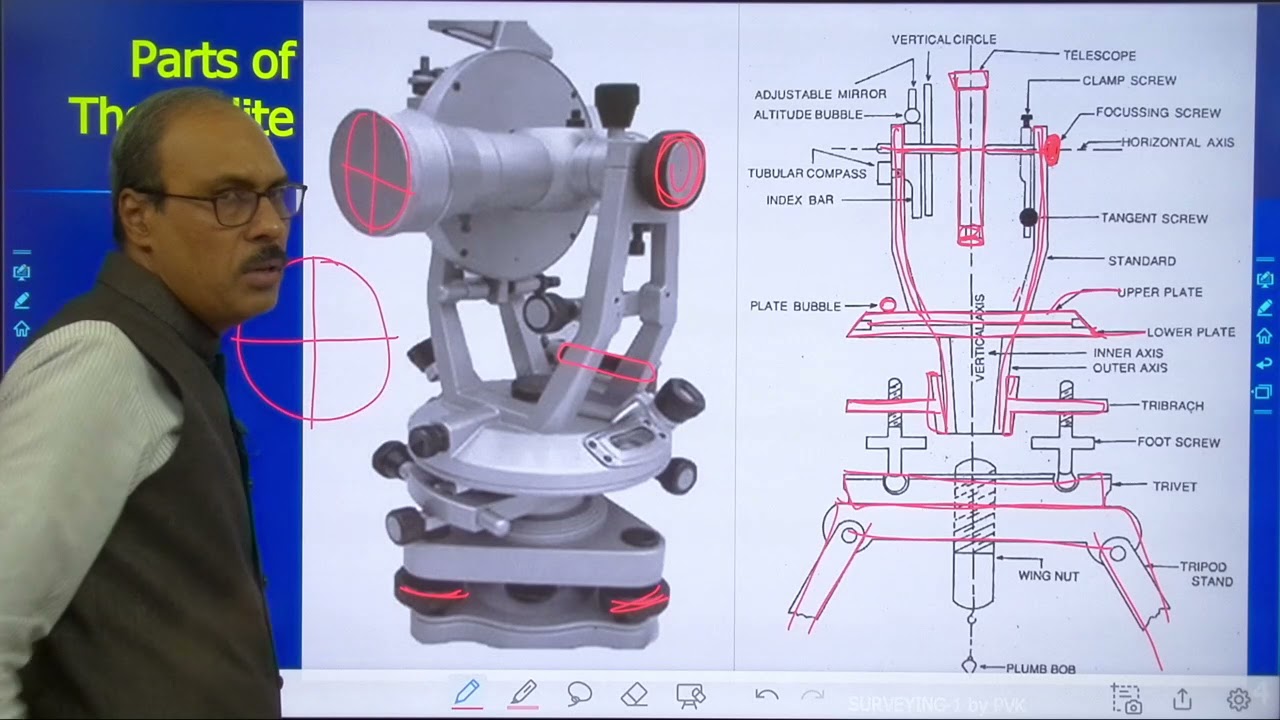The height and width of the screenshot is (720, 1280).
Task: Select the second pen with pink underline
Action: tap(523, 693)
